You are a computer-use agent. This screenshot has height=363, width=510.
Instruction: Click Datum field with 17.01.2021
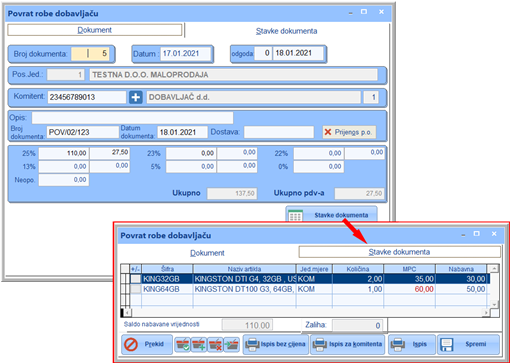(186, 54)
